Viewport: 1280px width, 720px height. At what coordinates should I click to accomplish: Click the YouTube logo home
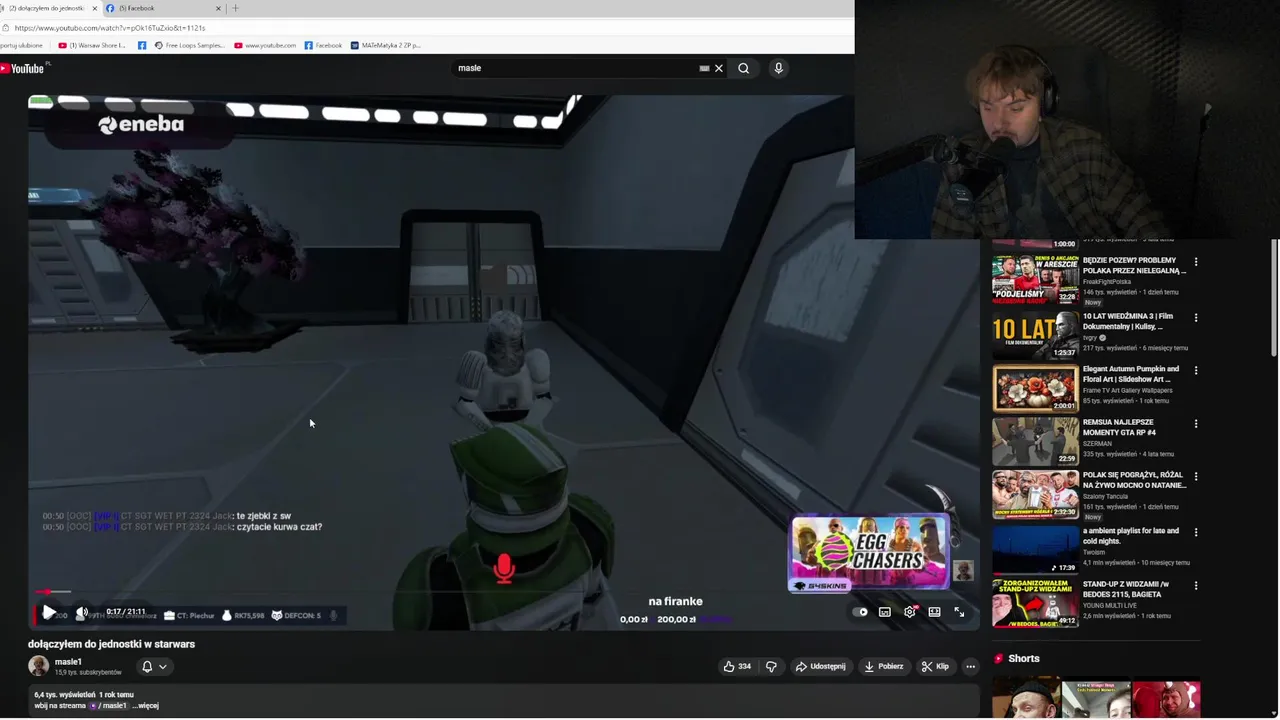pyautogui.click(x=22, y=68)
